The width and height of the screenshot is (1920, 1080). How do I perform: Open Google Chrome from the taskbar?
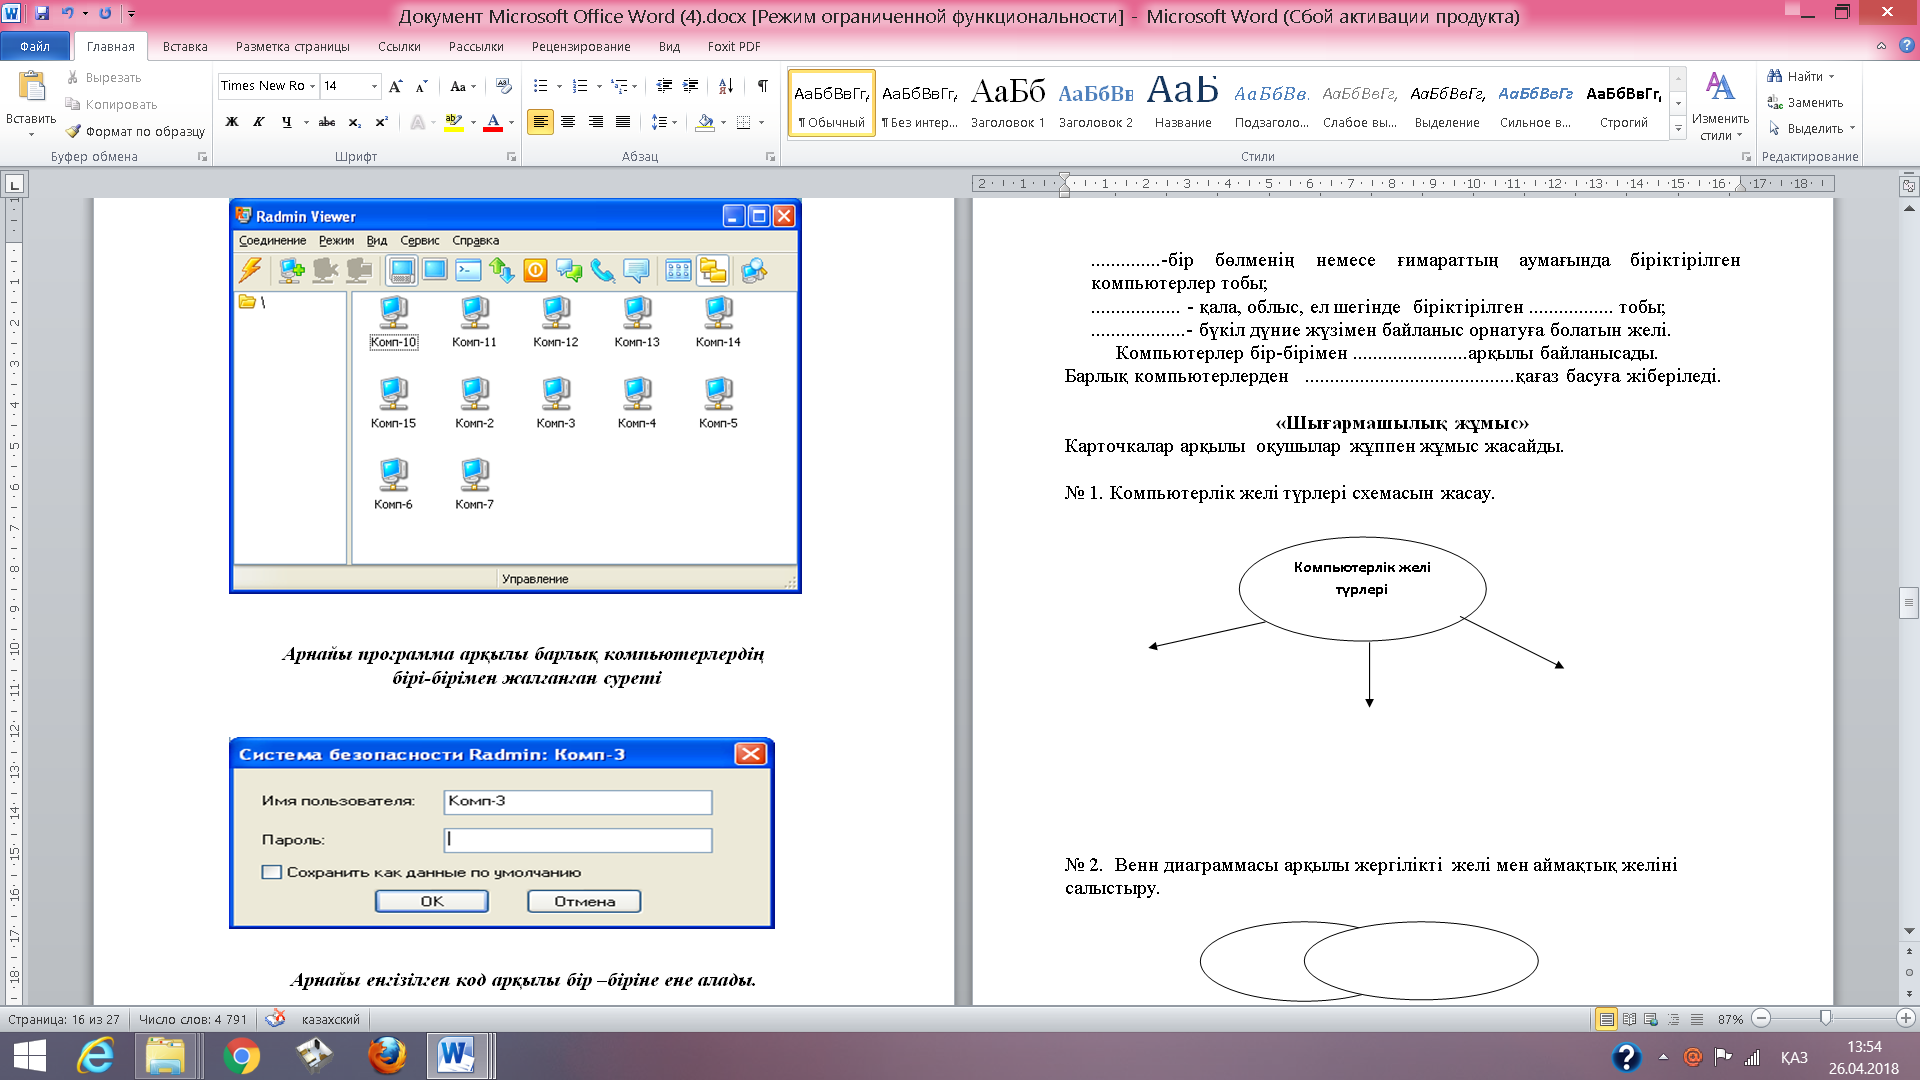point(241,1056)
